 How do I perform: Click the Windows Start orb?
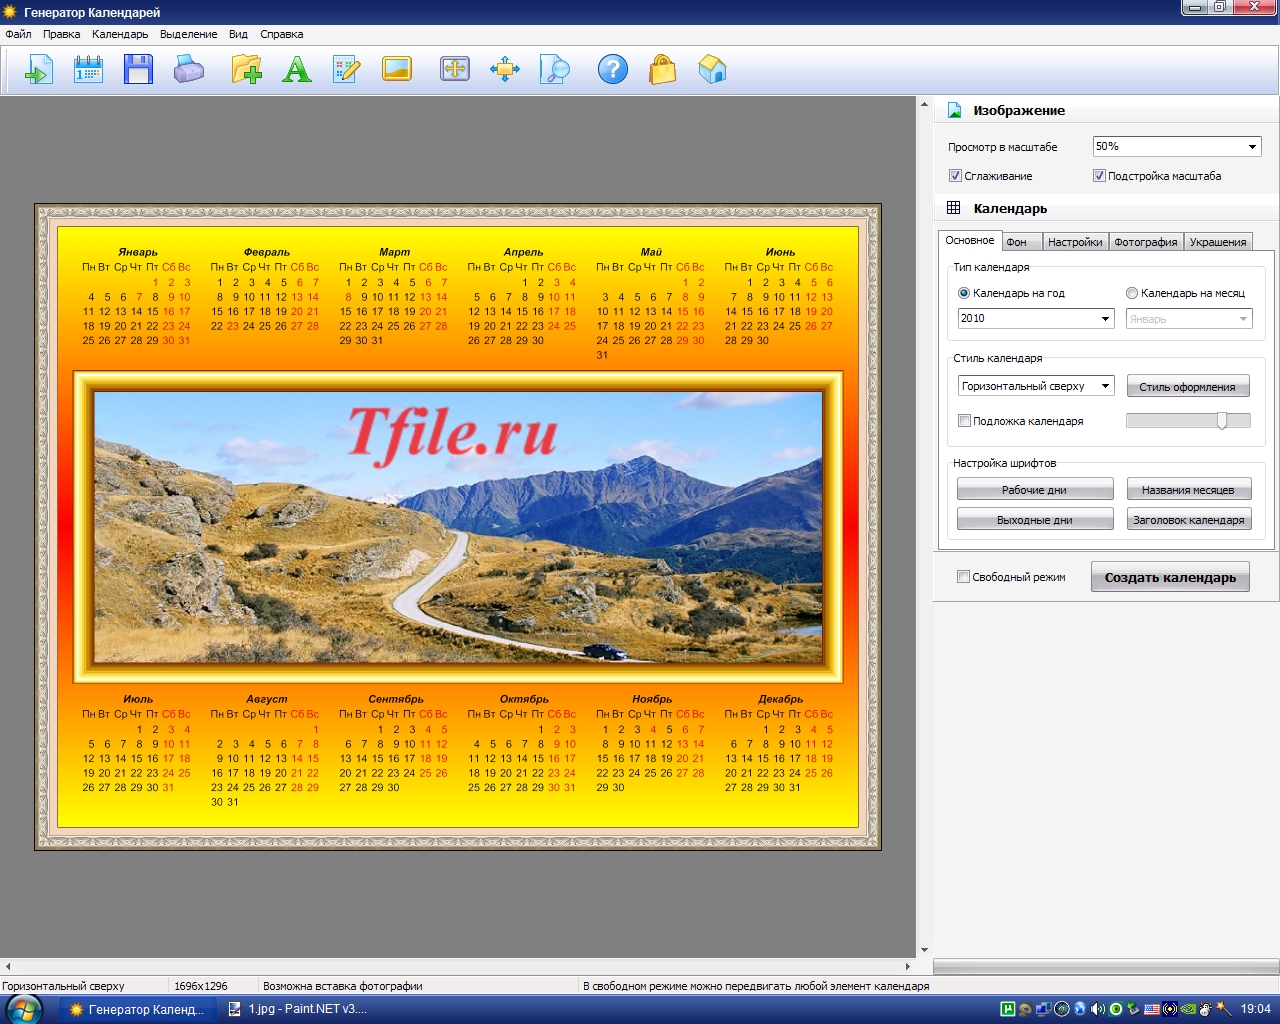[23, 1009]
